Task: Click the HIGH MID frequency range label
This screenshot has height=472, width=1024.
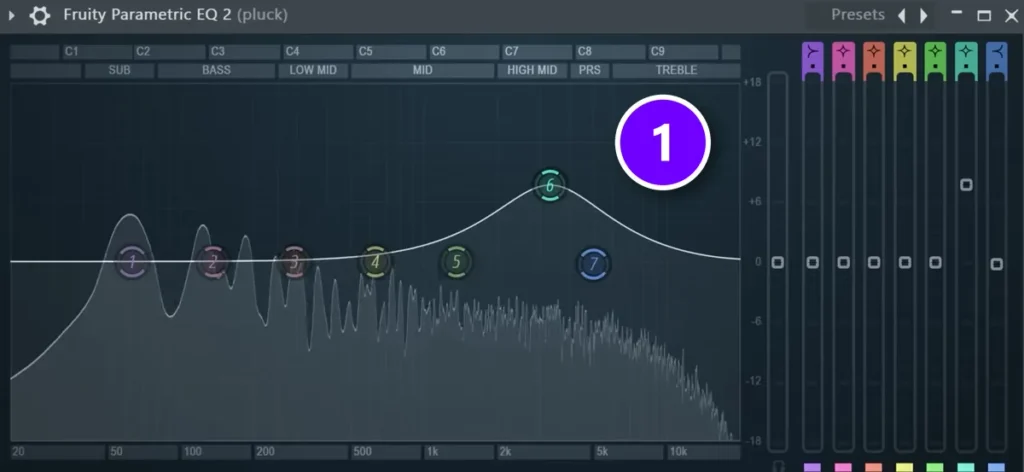Action: click(532, 71)
